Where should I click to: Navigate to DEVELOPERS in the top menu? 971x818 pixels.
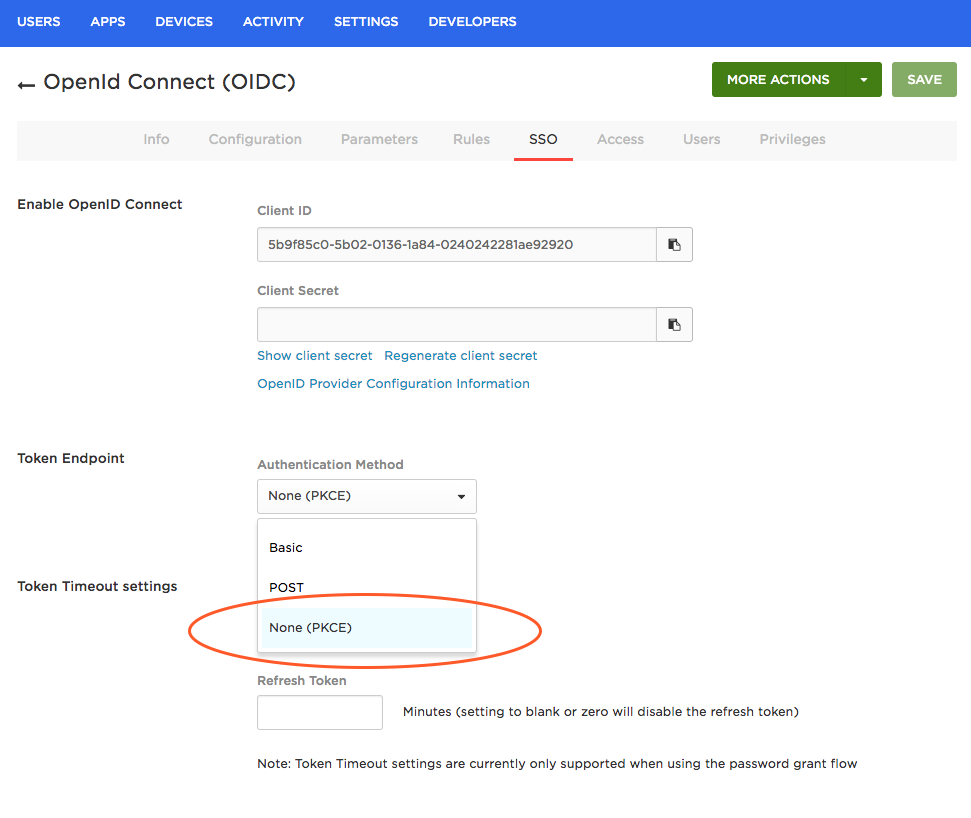(472, 21)
